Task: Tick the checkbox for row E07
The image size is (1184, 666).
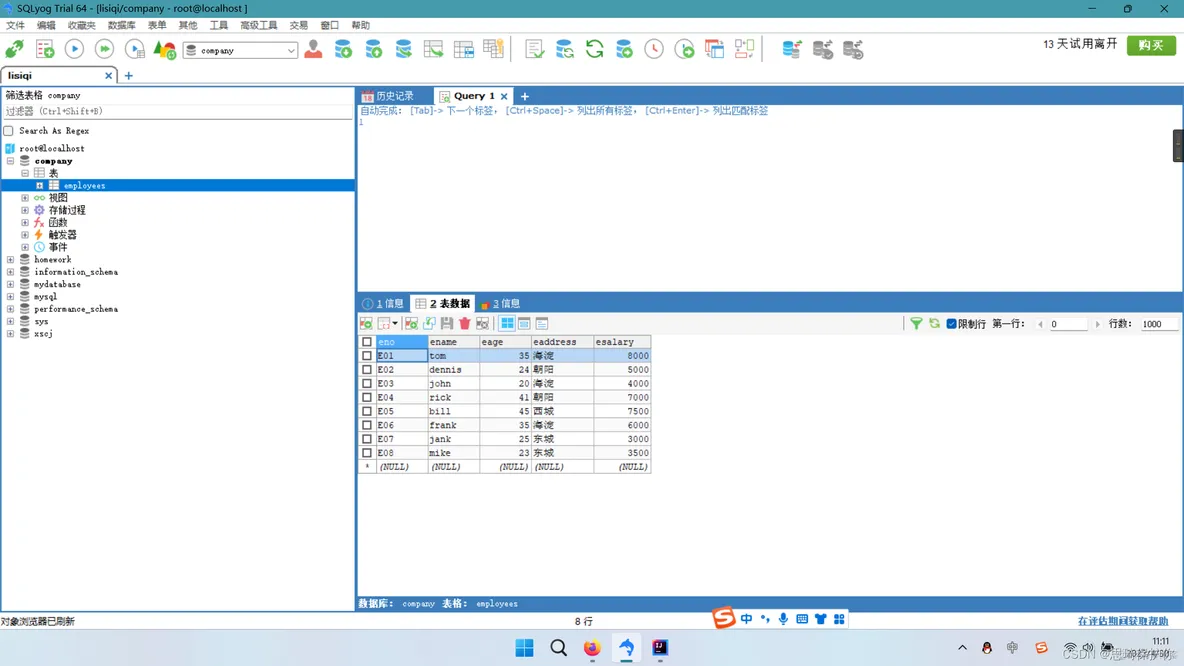Action: pos(367,439)
